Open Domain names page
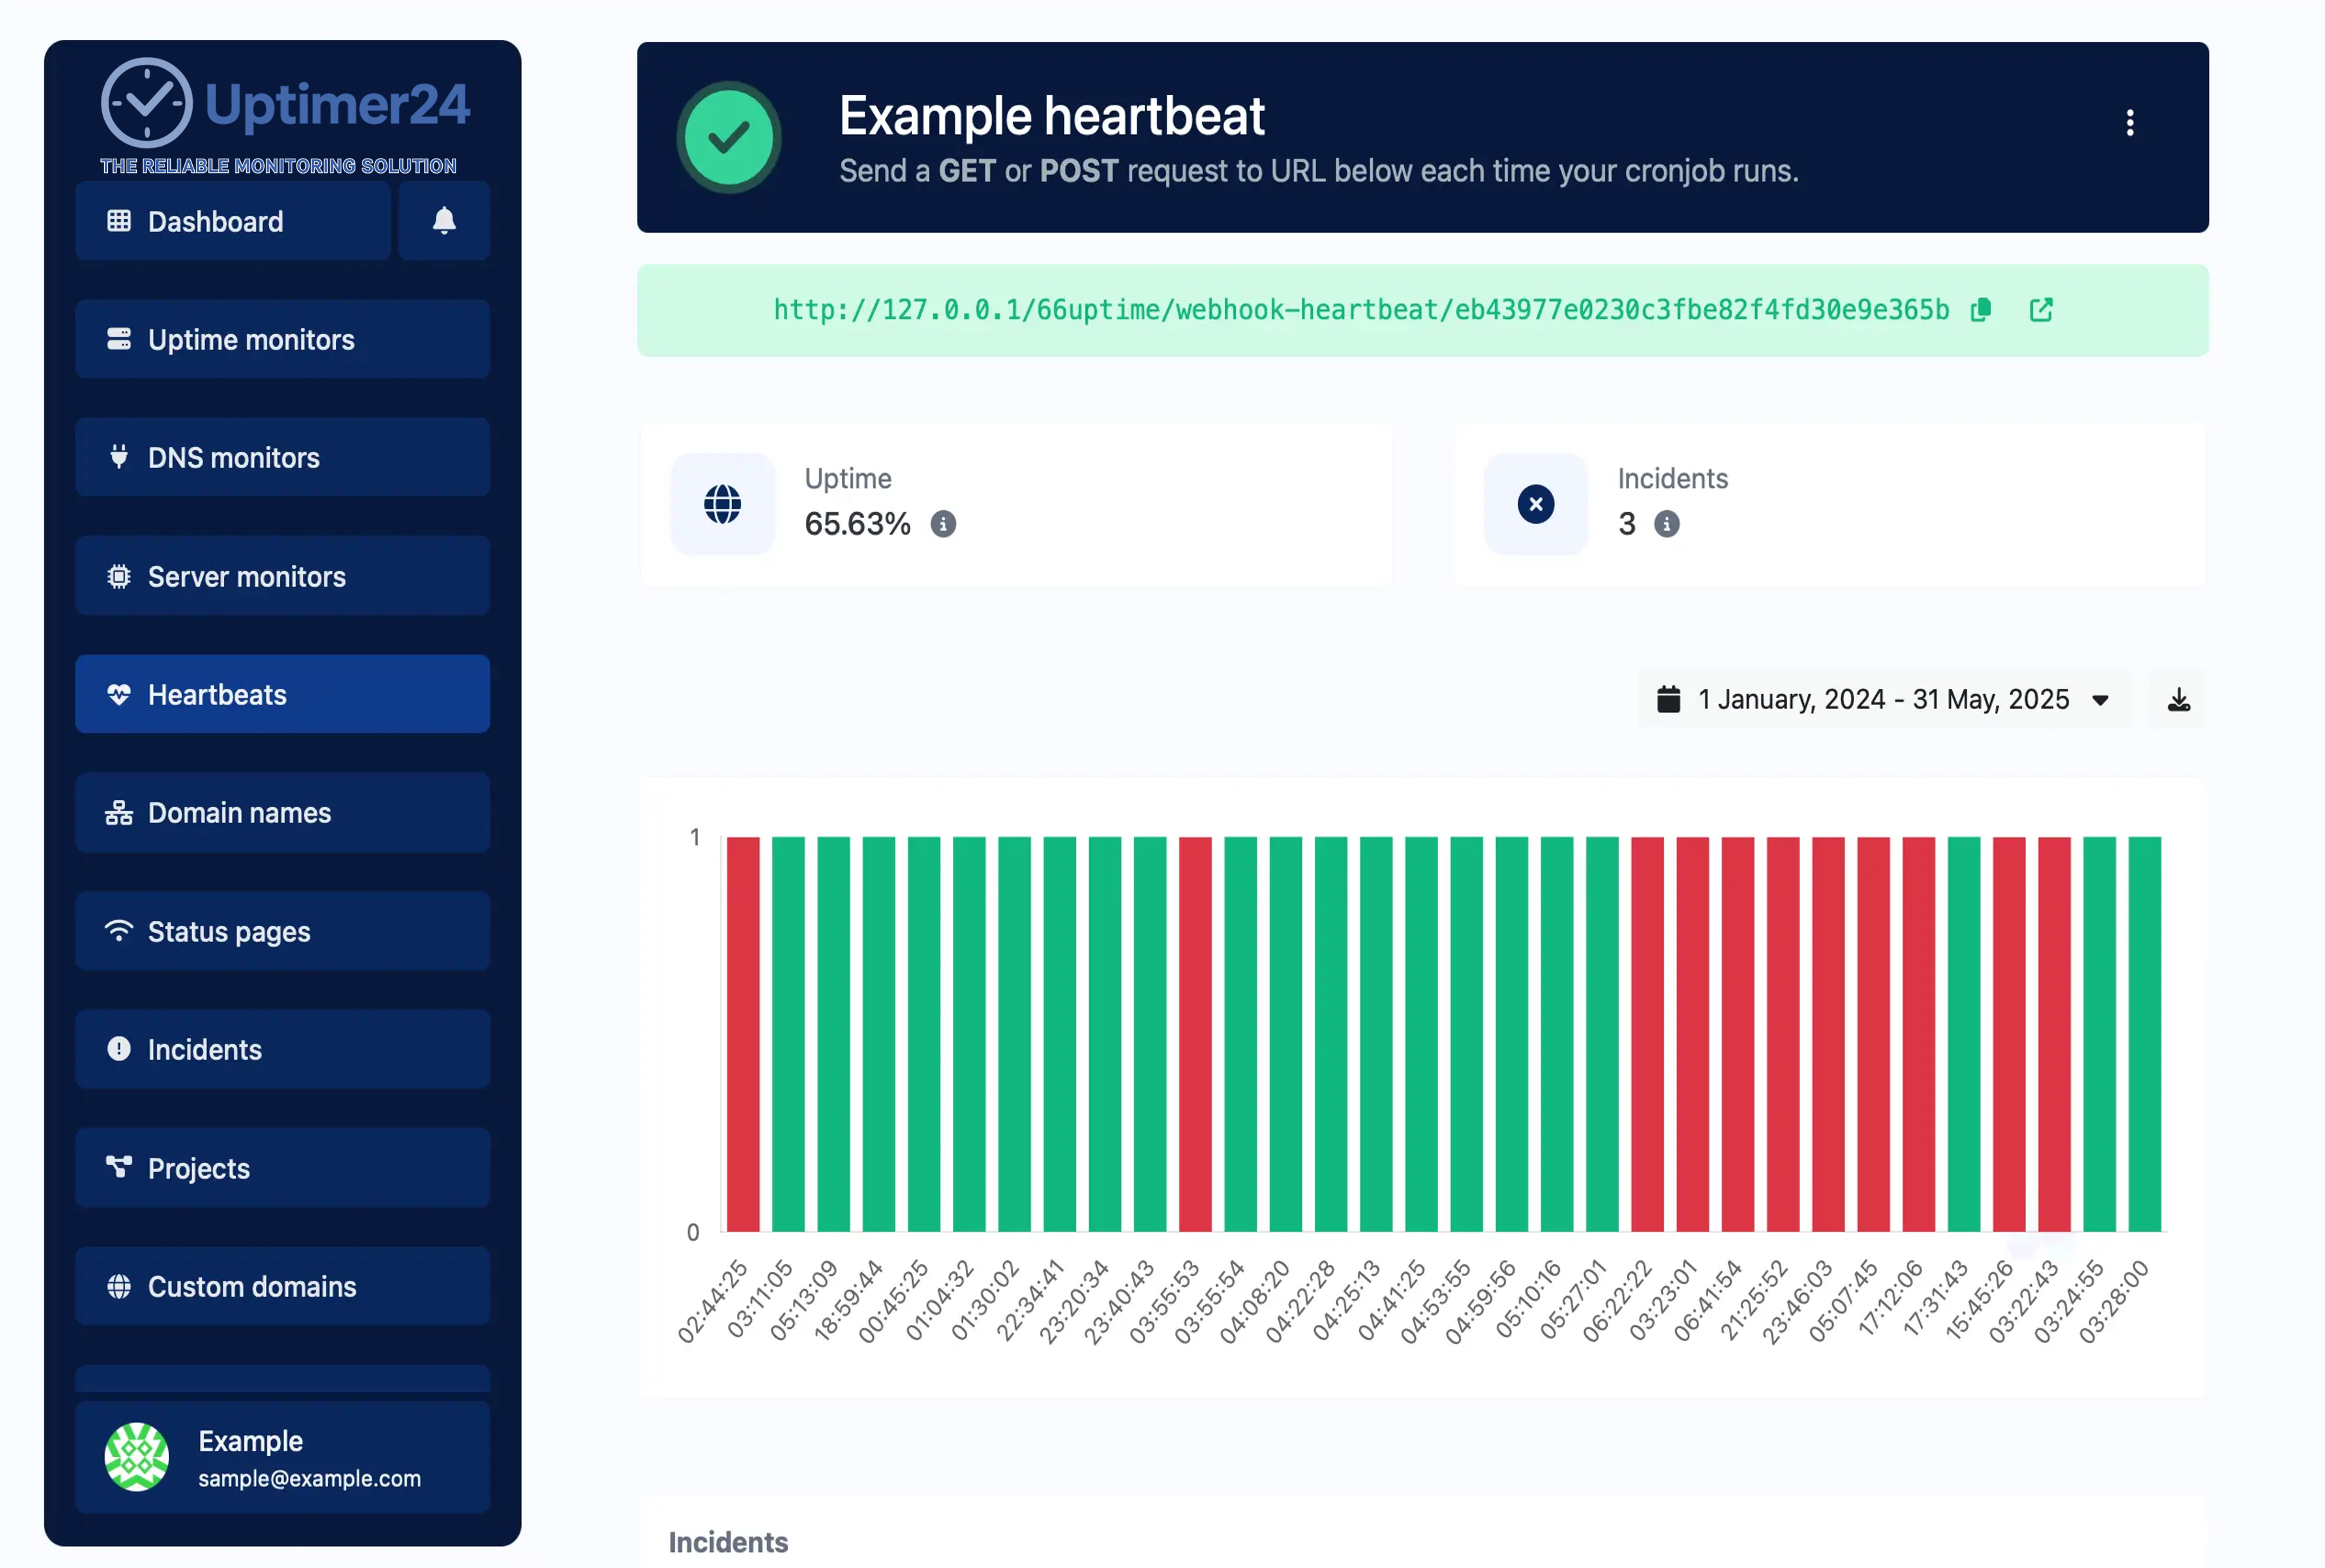Image resolution: width=2325 pixels, height=1568 pixels. click(x=282, y=813)
